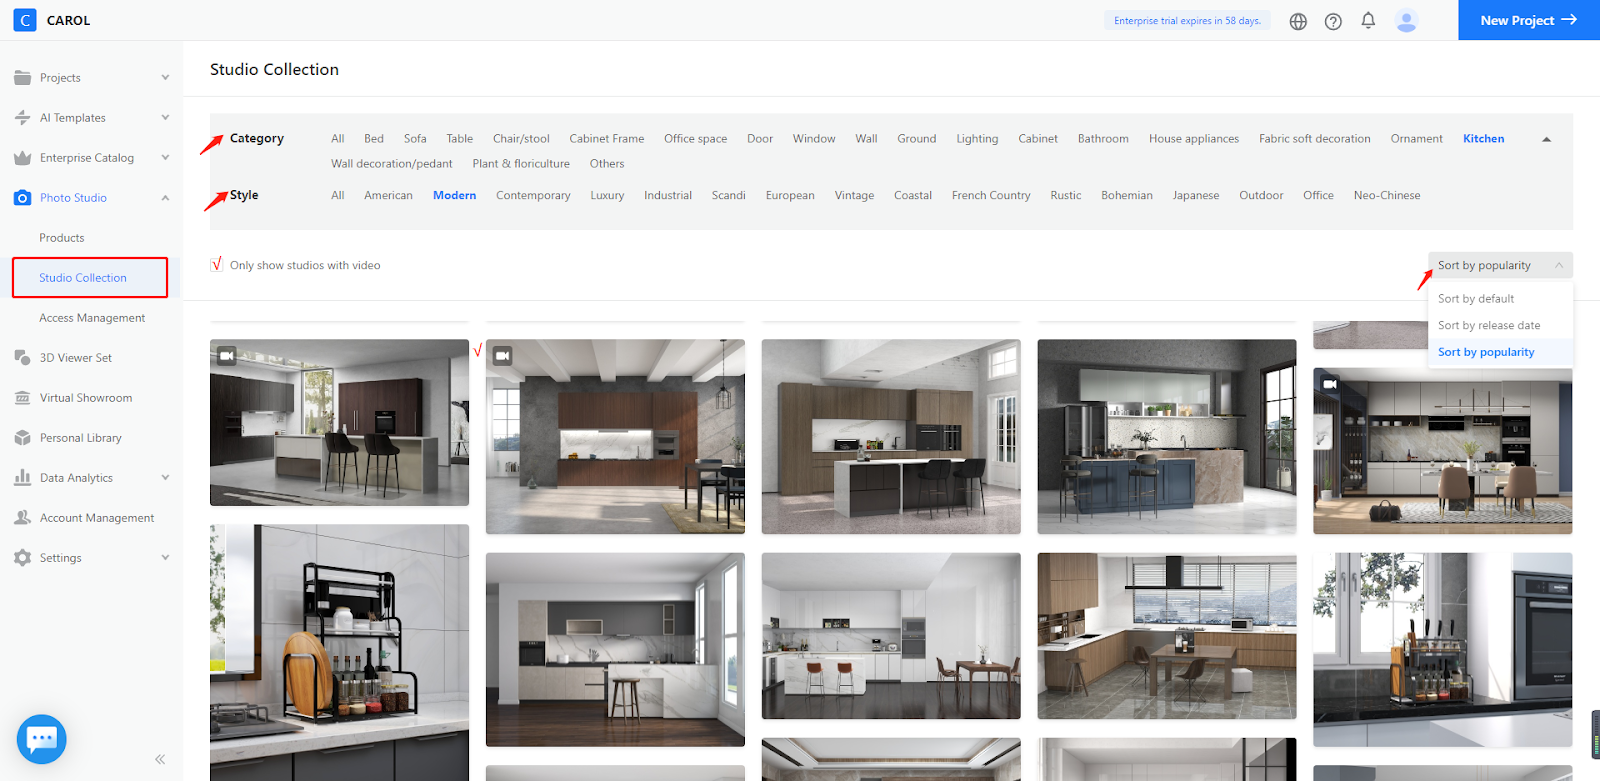
Task: Select the Industrial style filter
Action: point(667,195)
